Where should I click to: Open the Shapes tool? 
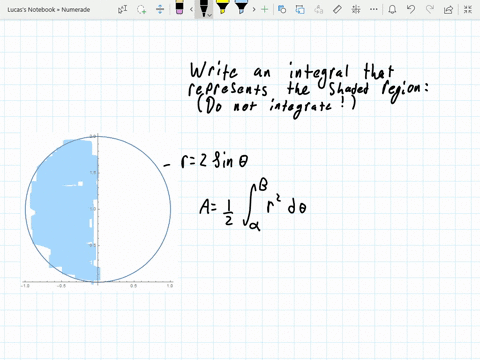pos(282,9)
